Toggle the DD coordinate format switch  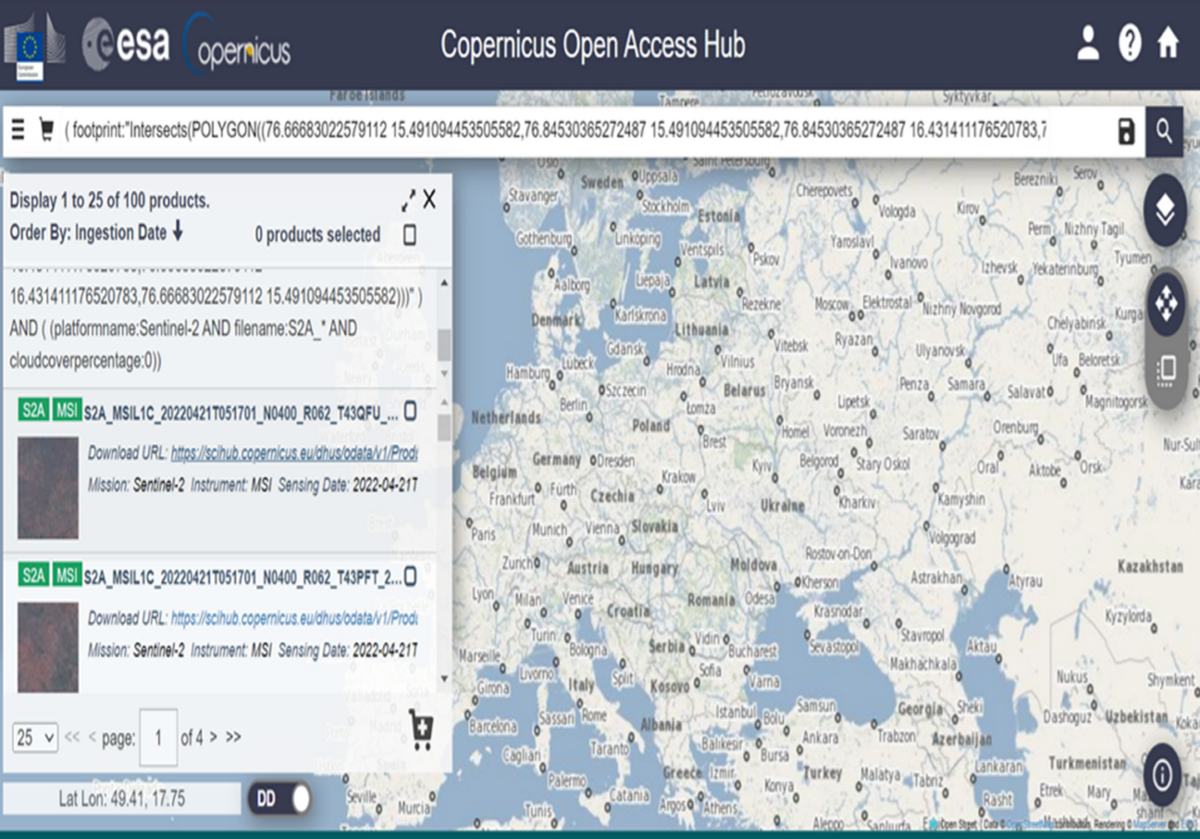[x=279, y=799]
